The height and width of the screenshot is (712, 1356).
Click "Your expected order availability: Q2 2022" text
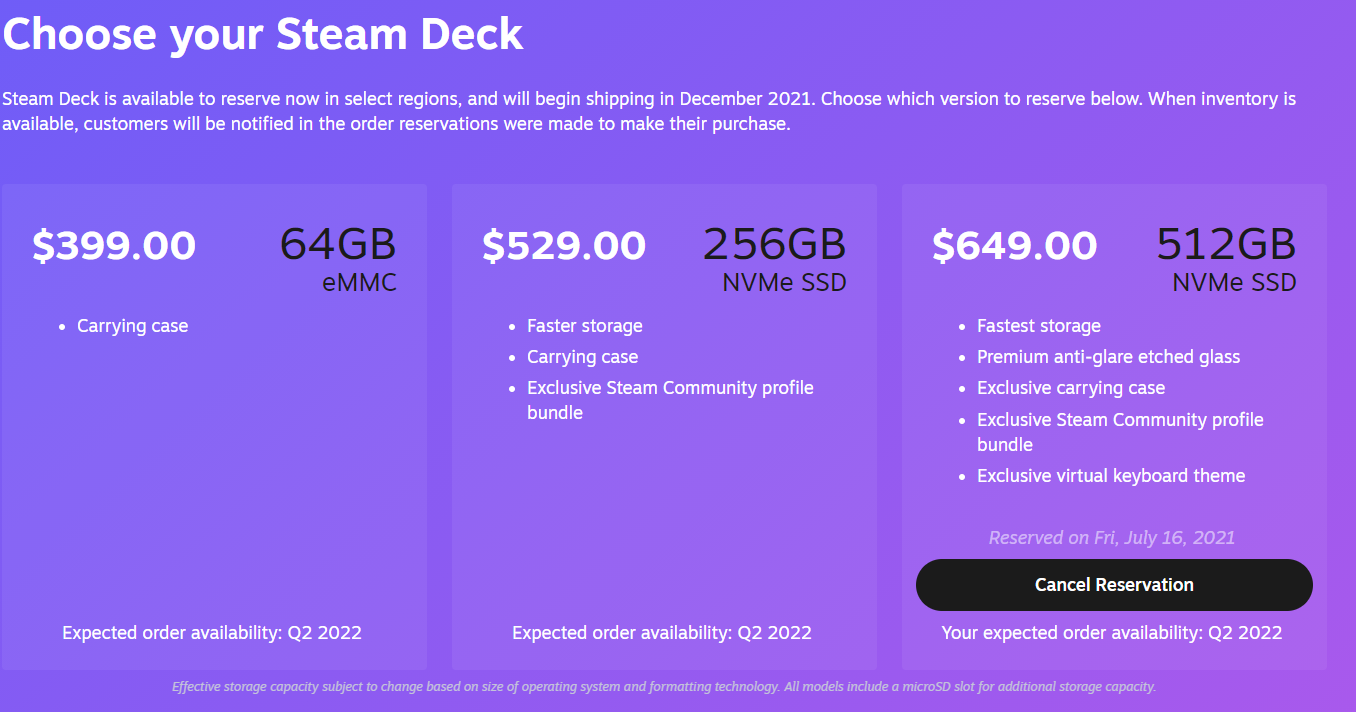pos(1112,633)
